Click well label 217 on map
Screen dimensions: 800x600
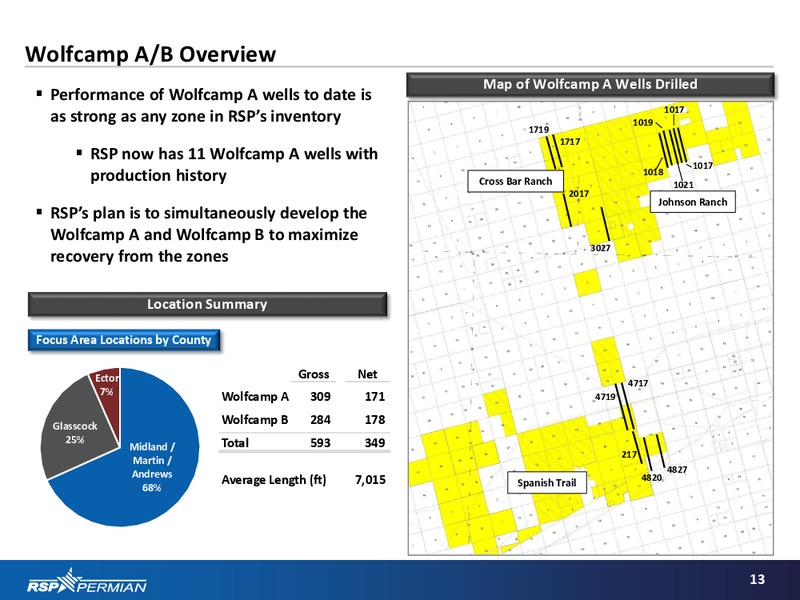(629, 454)
